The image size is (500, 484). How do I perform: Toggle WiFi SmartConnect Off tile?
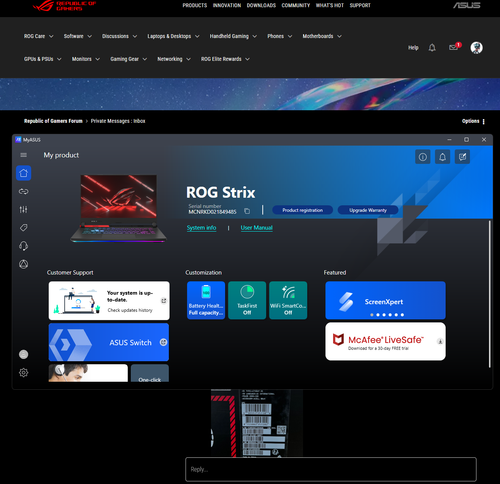288,300
